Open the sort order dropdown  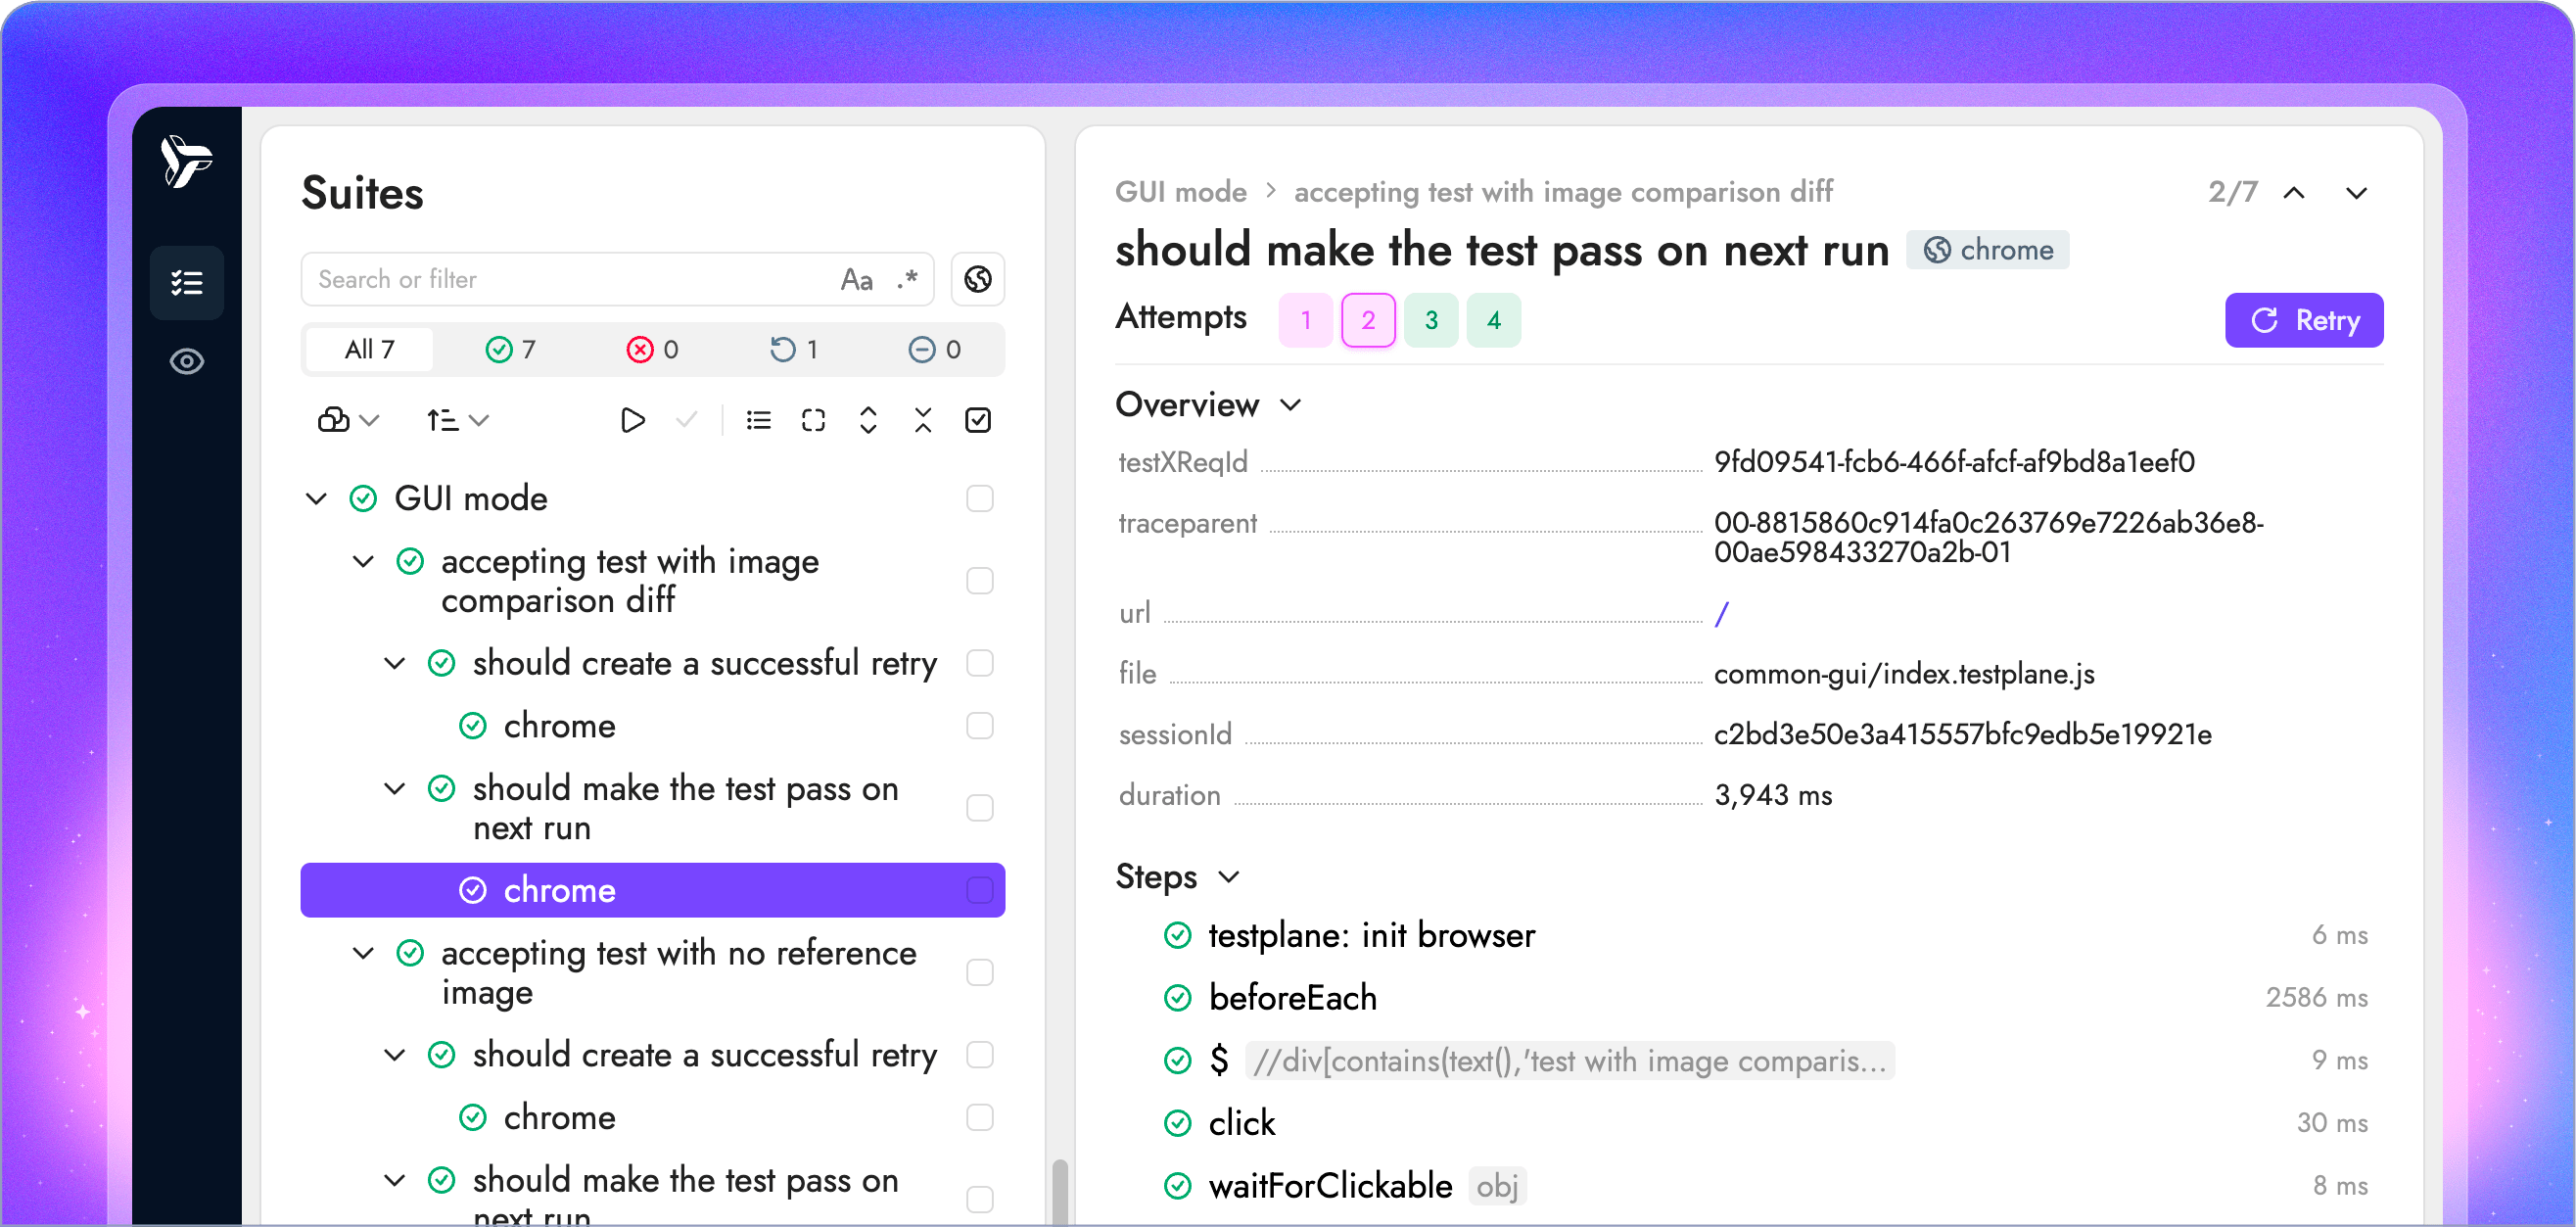457,420
